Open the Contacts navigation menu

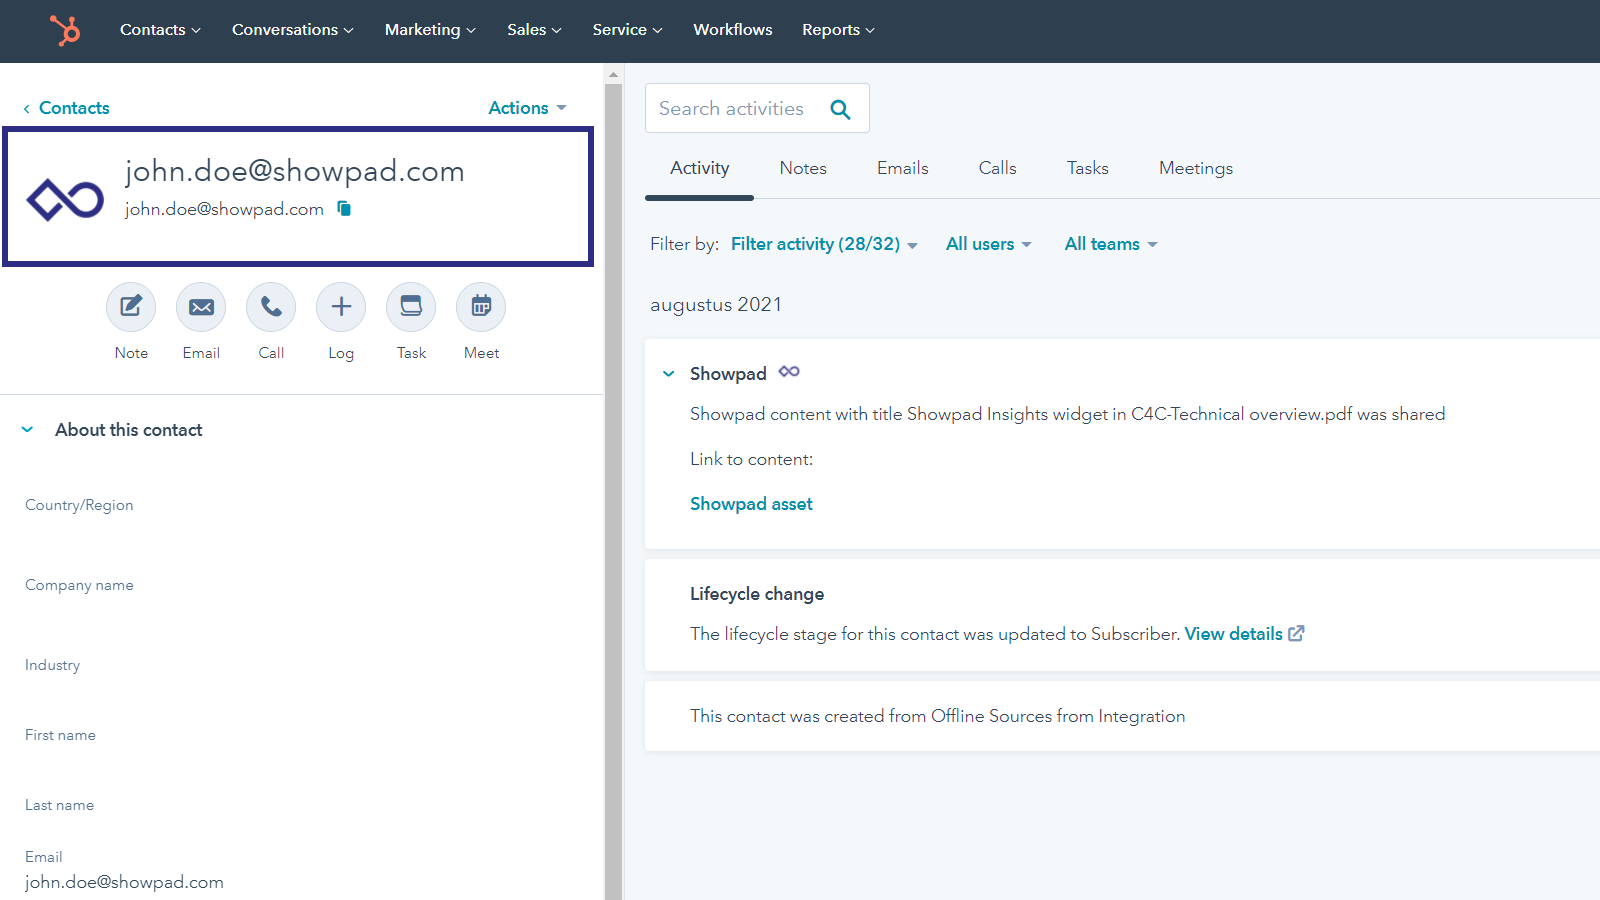(160, 30)
